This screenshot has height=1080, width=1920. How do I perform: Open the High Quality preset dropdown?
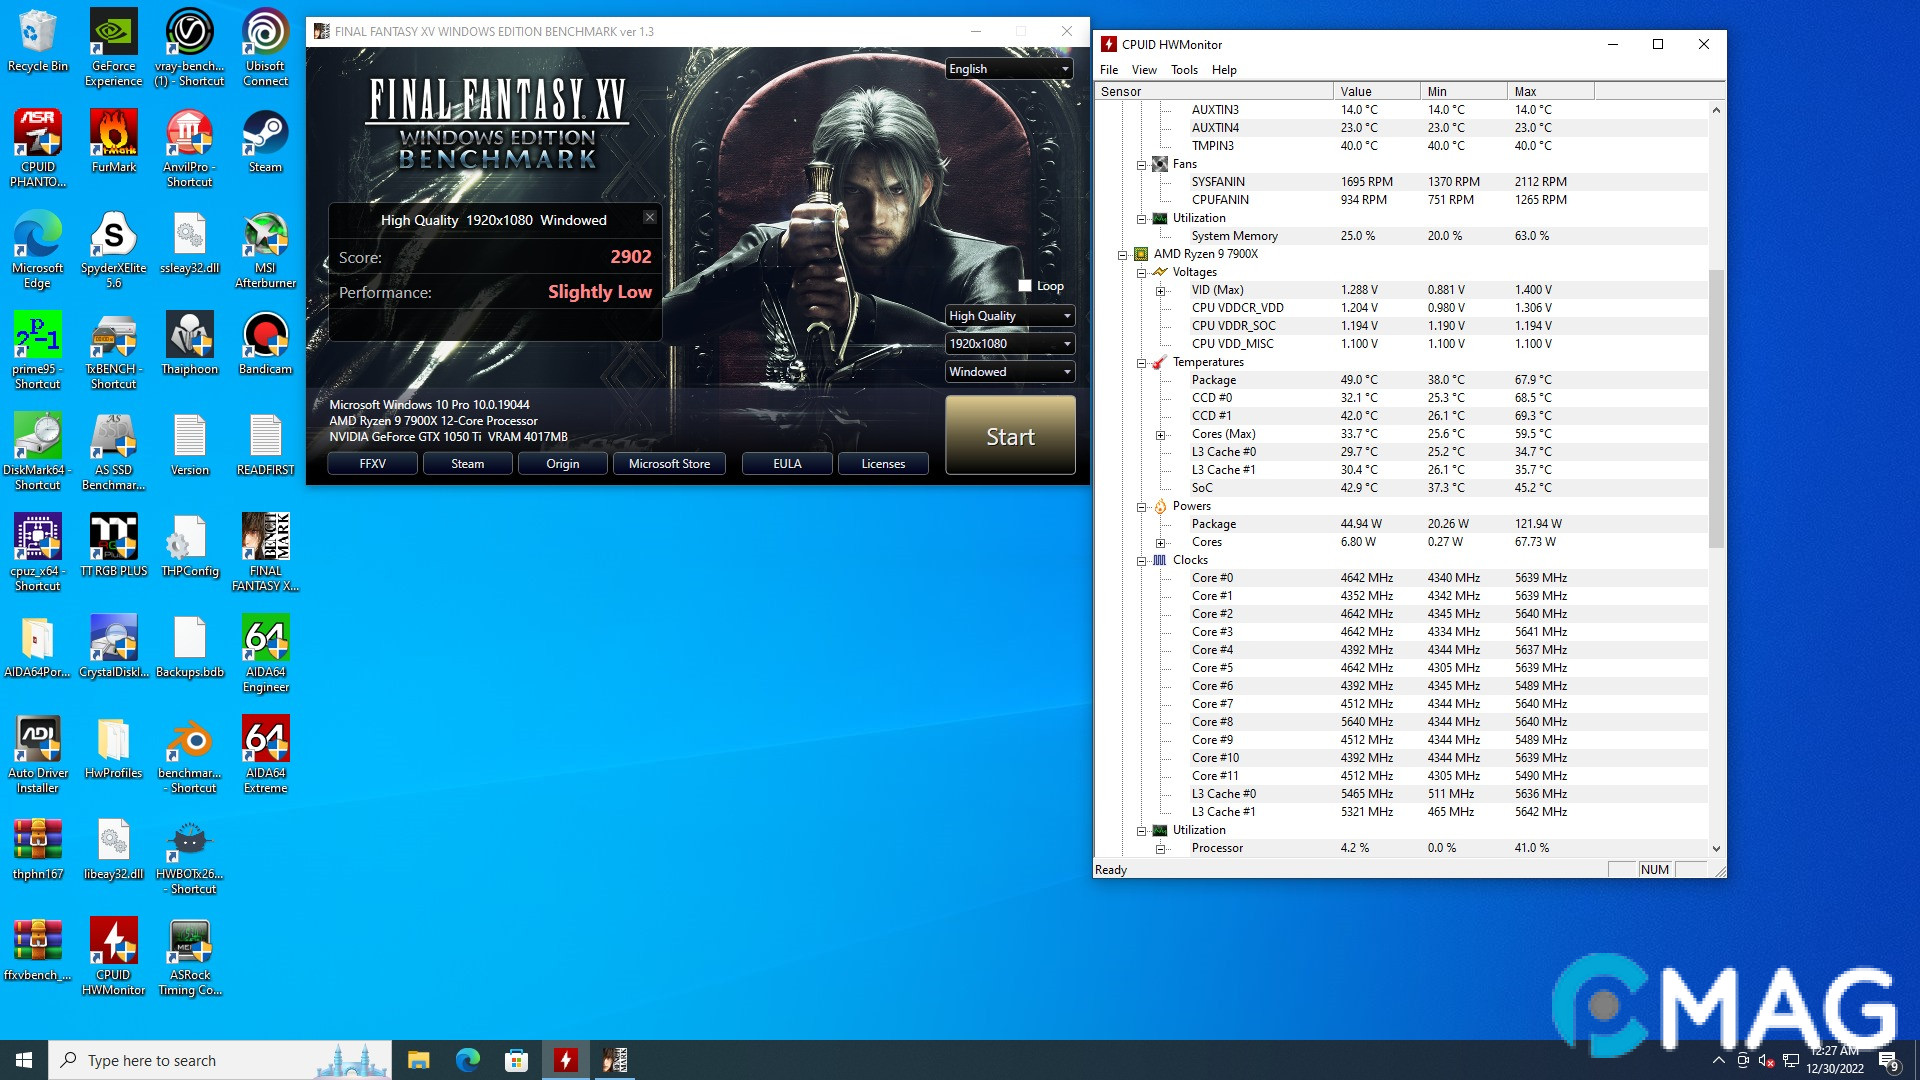tap(1009, 316)
